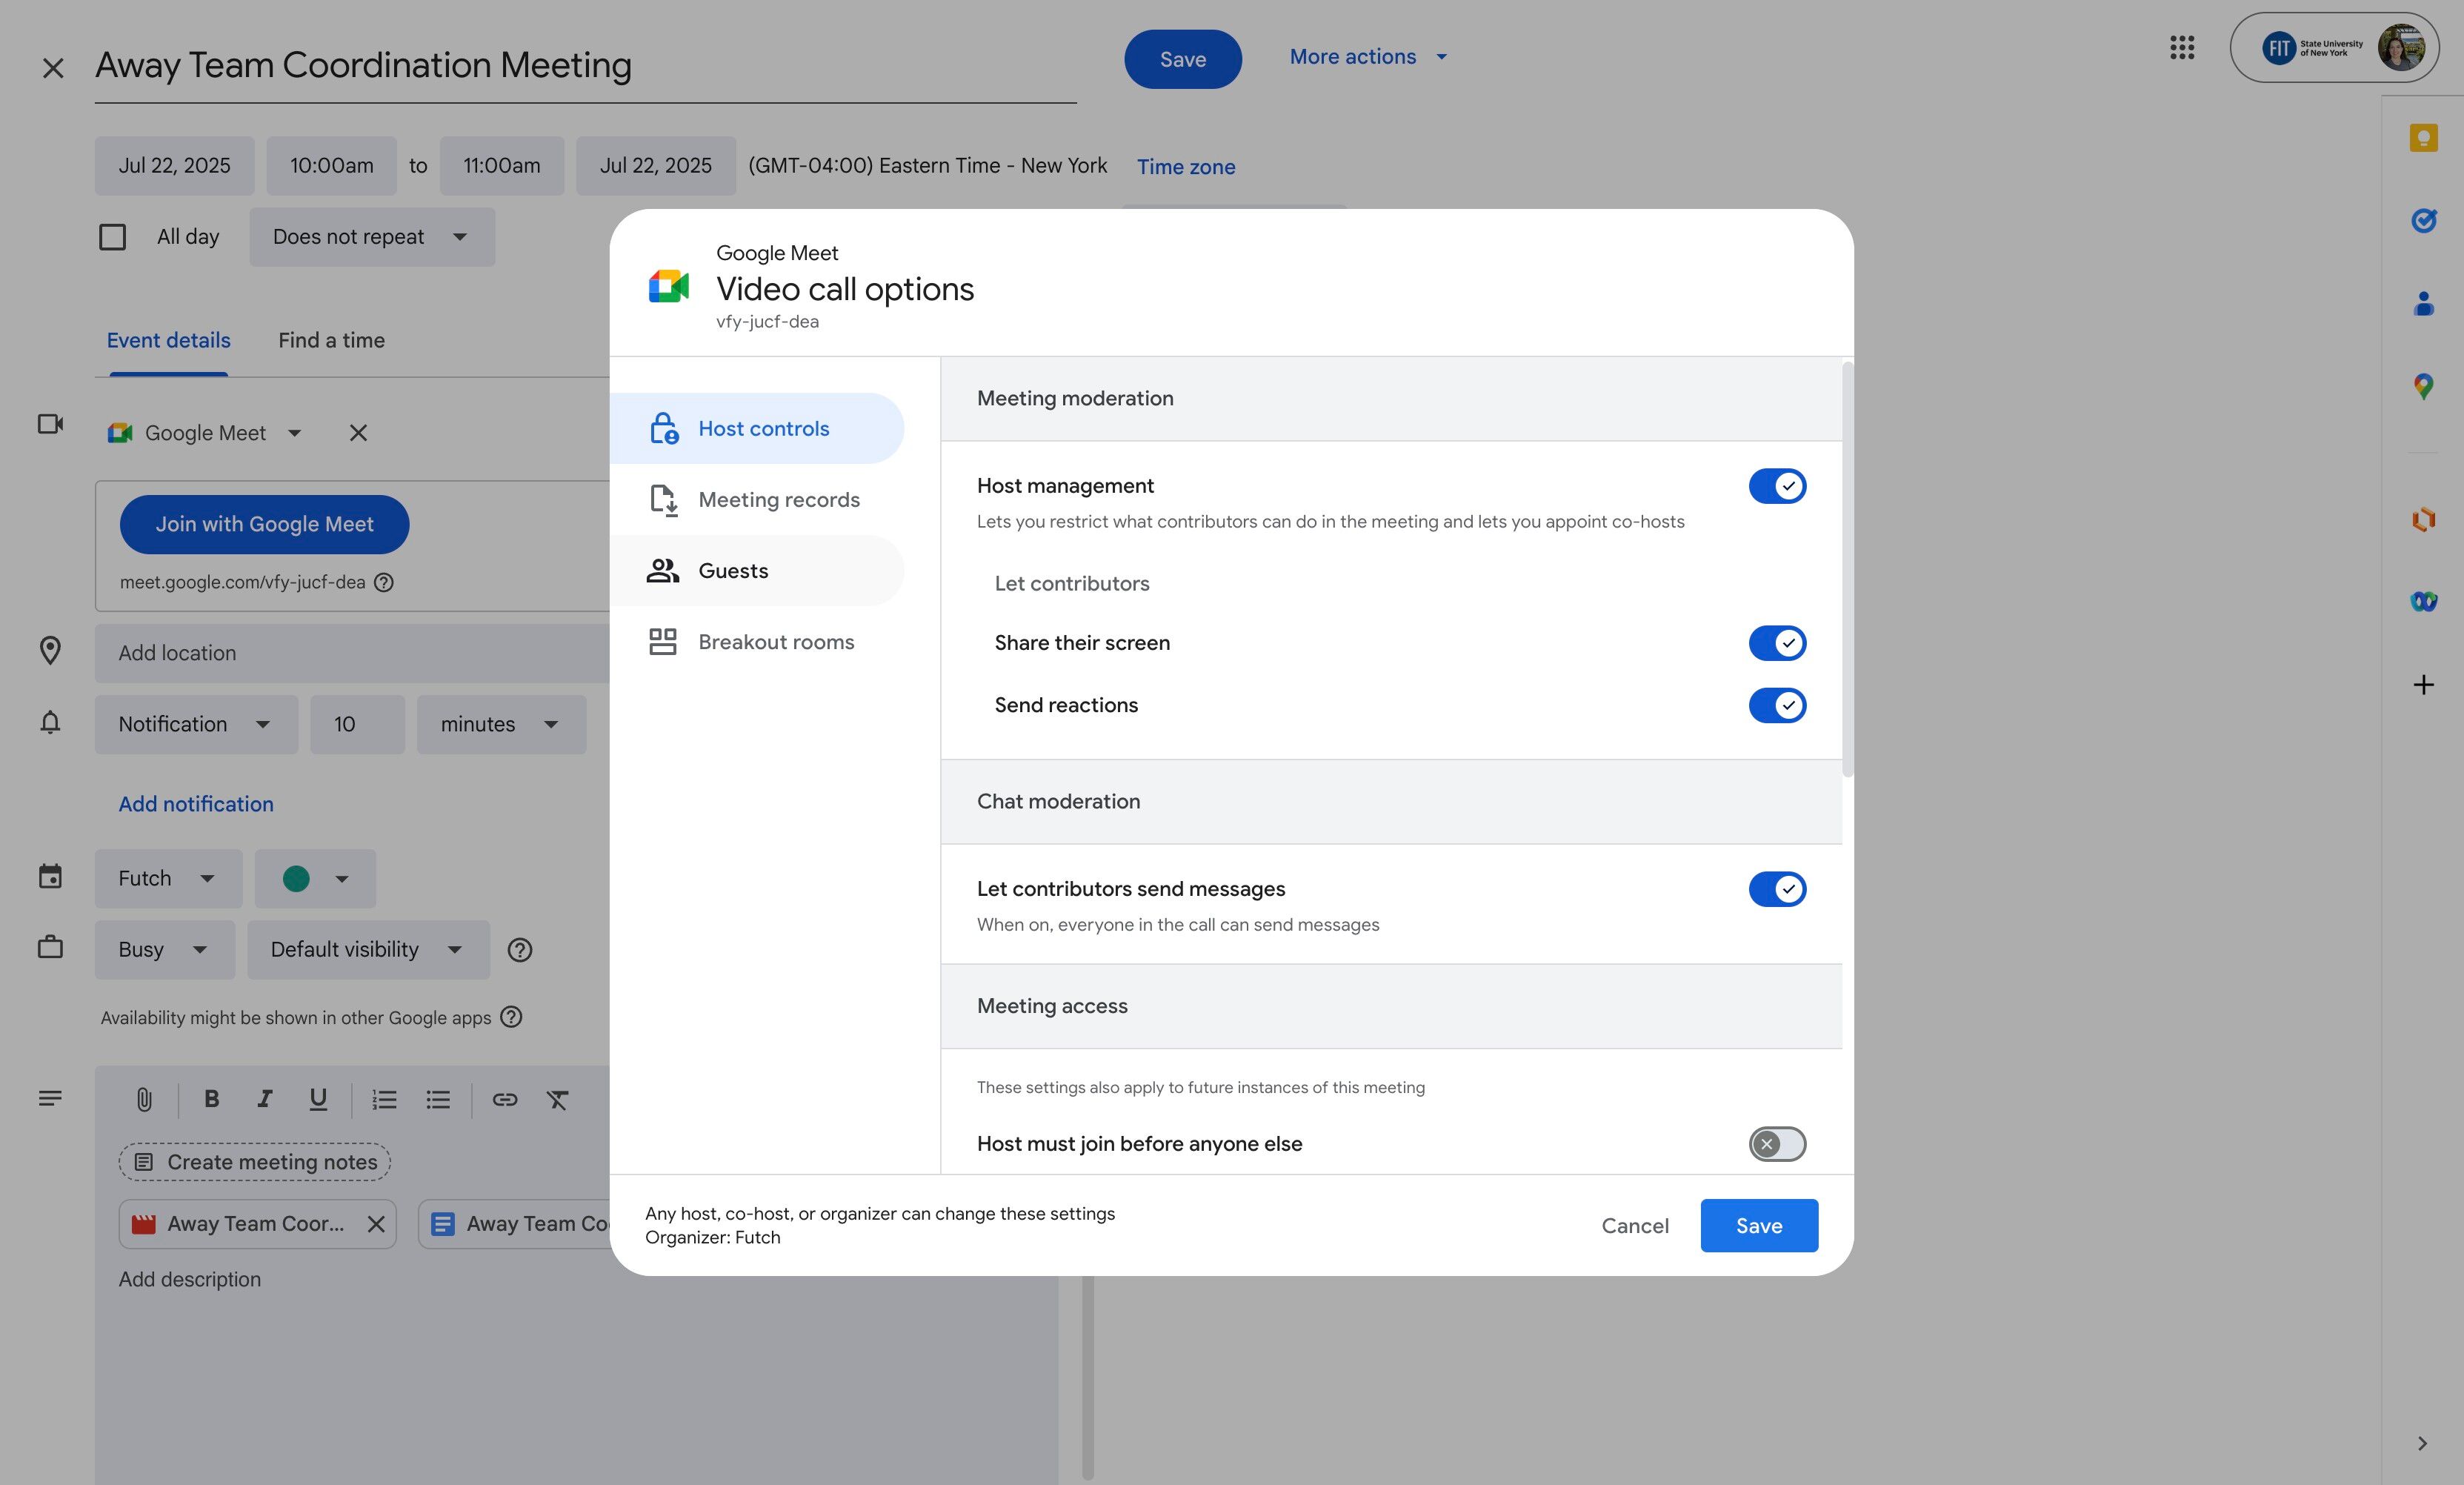The width and height of the screenshot is (2464, 1485).
Task: Enable Host must join before anyone else
Action: click(1777, 1144)
